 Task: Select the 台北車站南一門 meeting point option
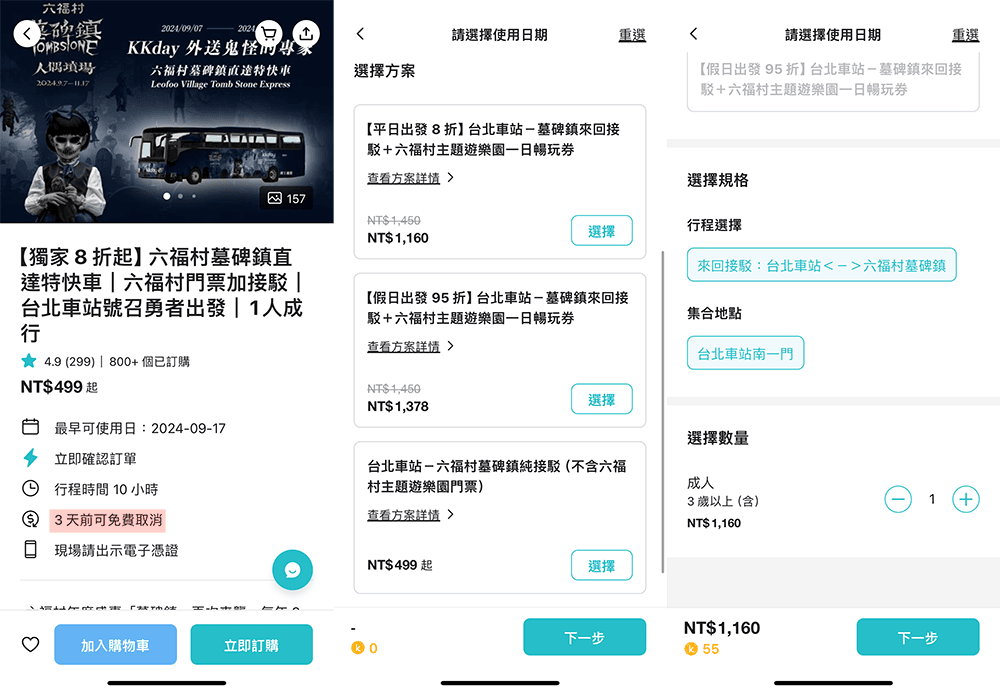pyautogui.click(x=745, y=353)
